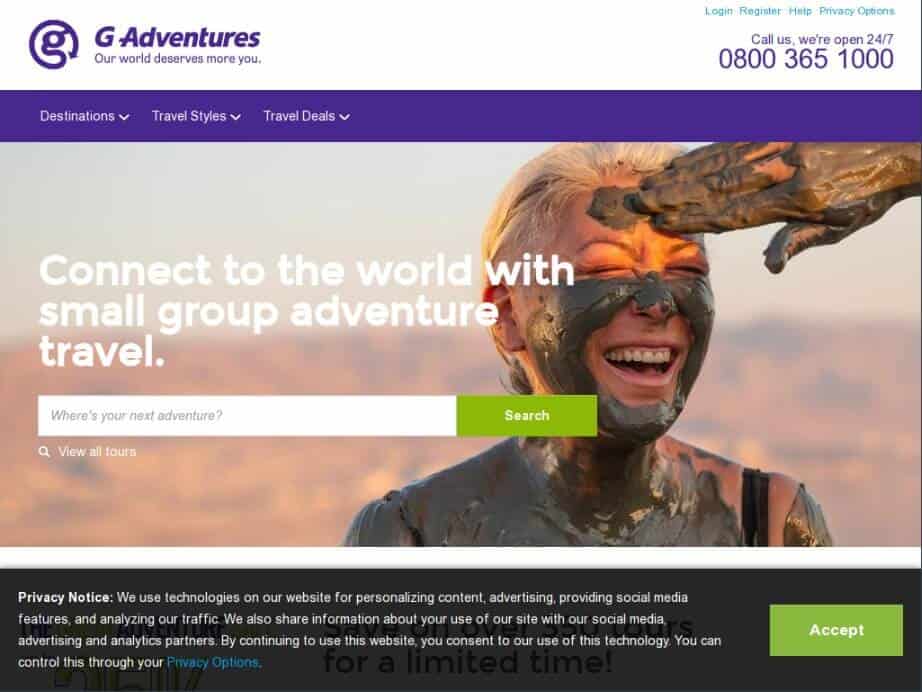Open the Login link
This screenshot has width=922, height=692.
[719, 11]
